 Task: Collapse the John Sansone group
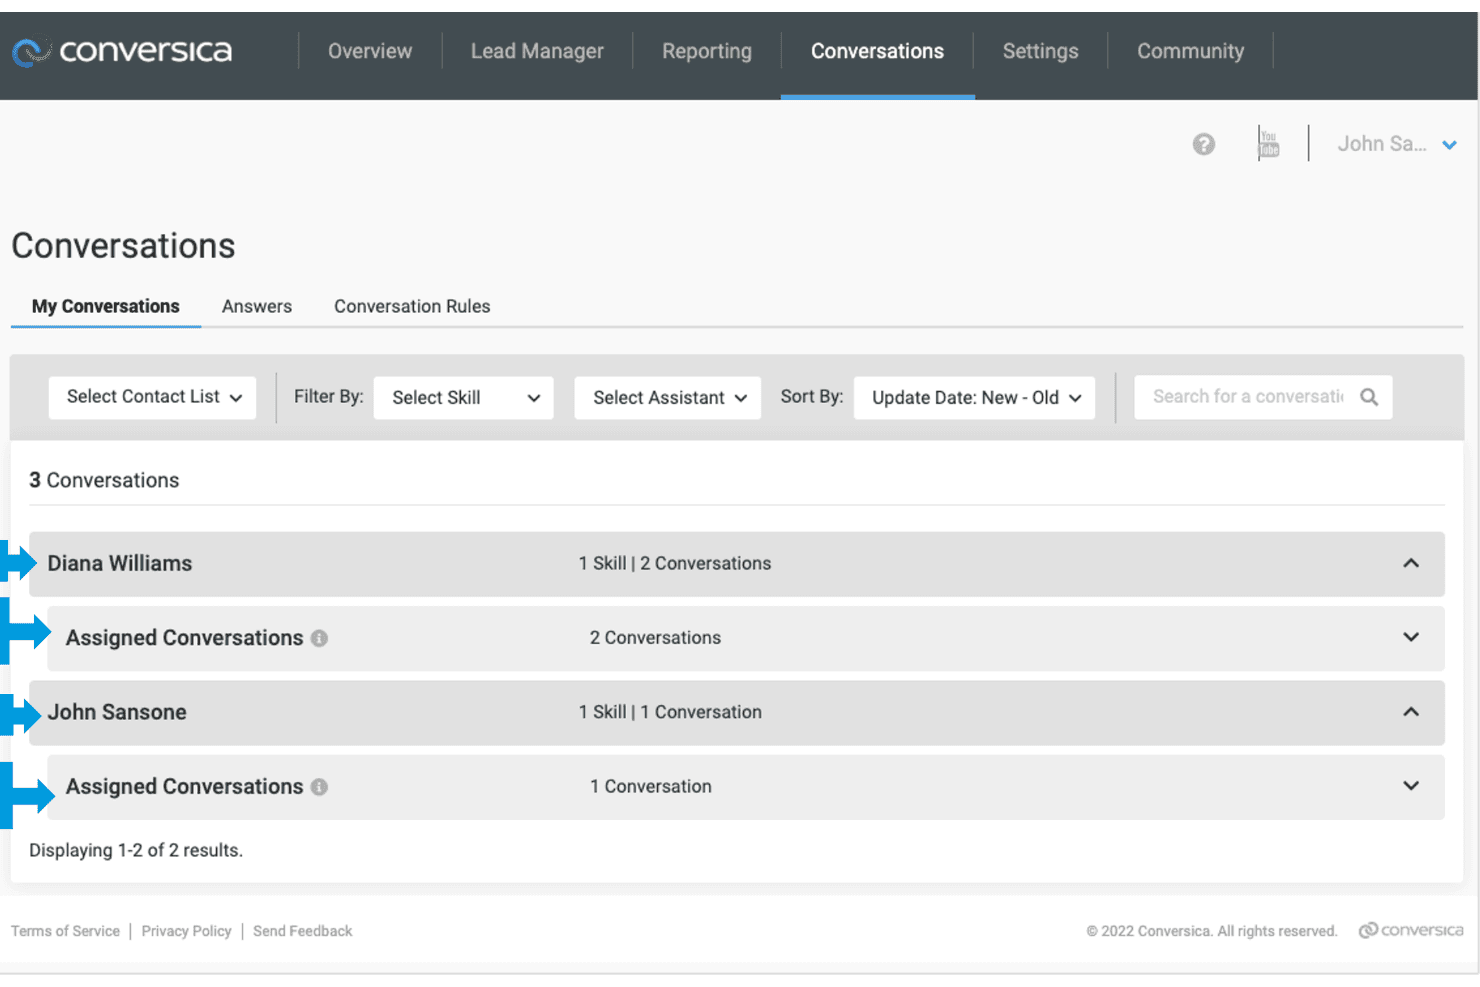click(x=1411, y=712)
